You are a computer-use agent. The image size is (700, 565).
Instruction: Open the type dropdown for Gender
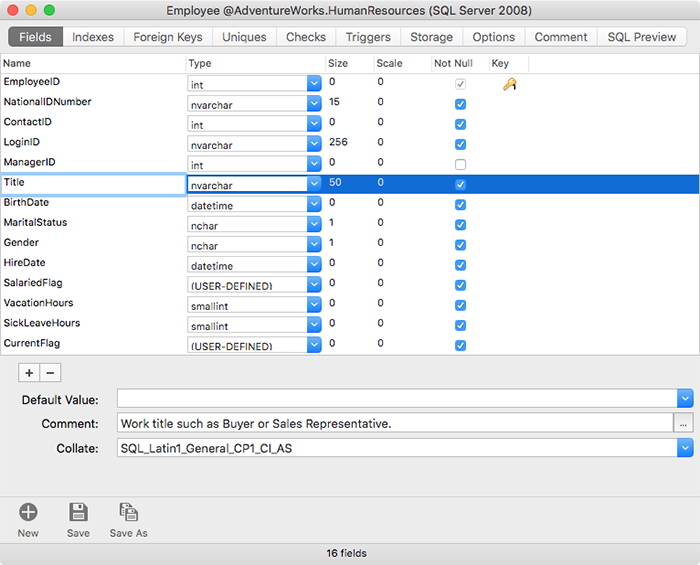click(314, 244)
